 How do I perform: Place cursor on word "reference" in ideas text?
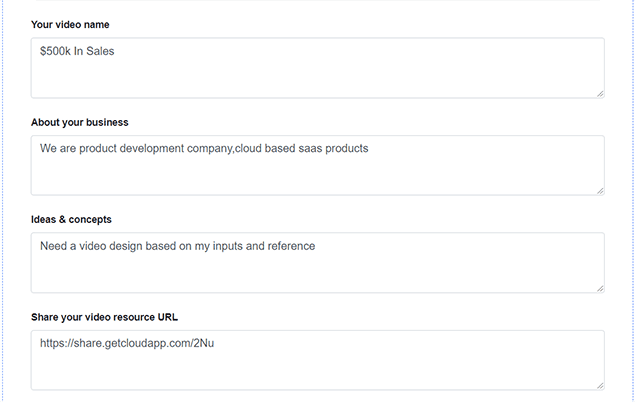point(290,246)
